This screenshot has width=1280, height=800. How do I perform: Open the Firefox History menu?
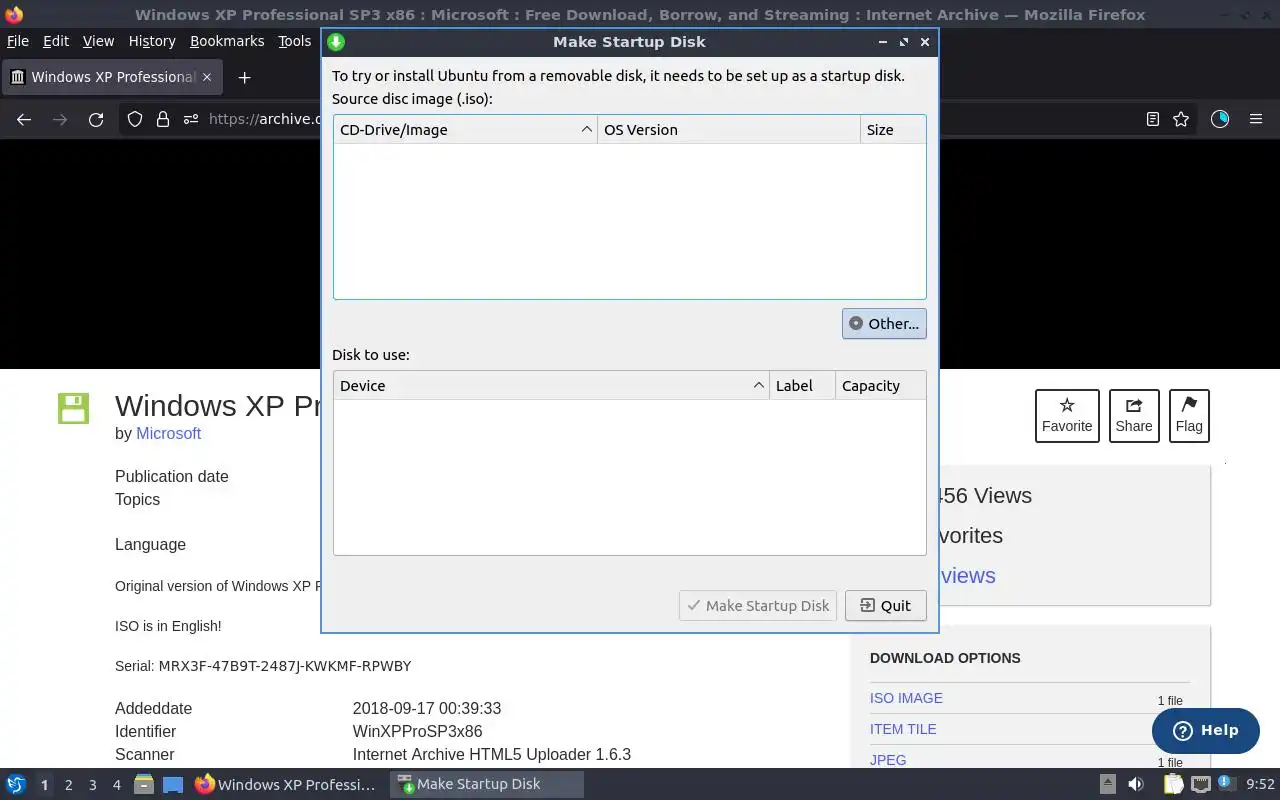(152, 41)
